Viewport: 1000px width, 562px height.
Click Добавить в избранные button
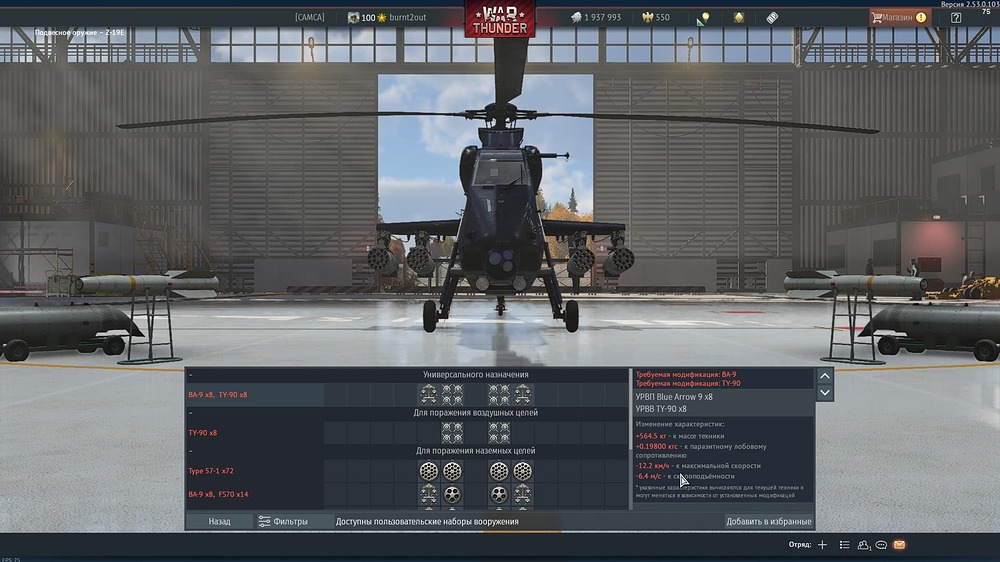point(768,521)
